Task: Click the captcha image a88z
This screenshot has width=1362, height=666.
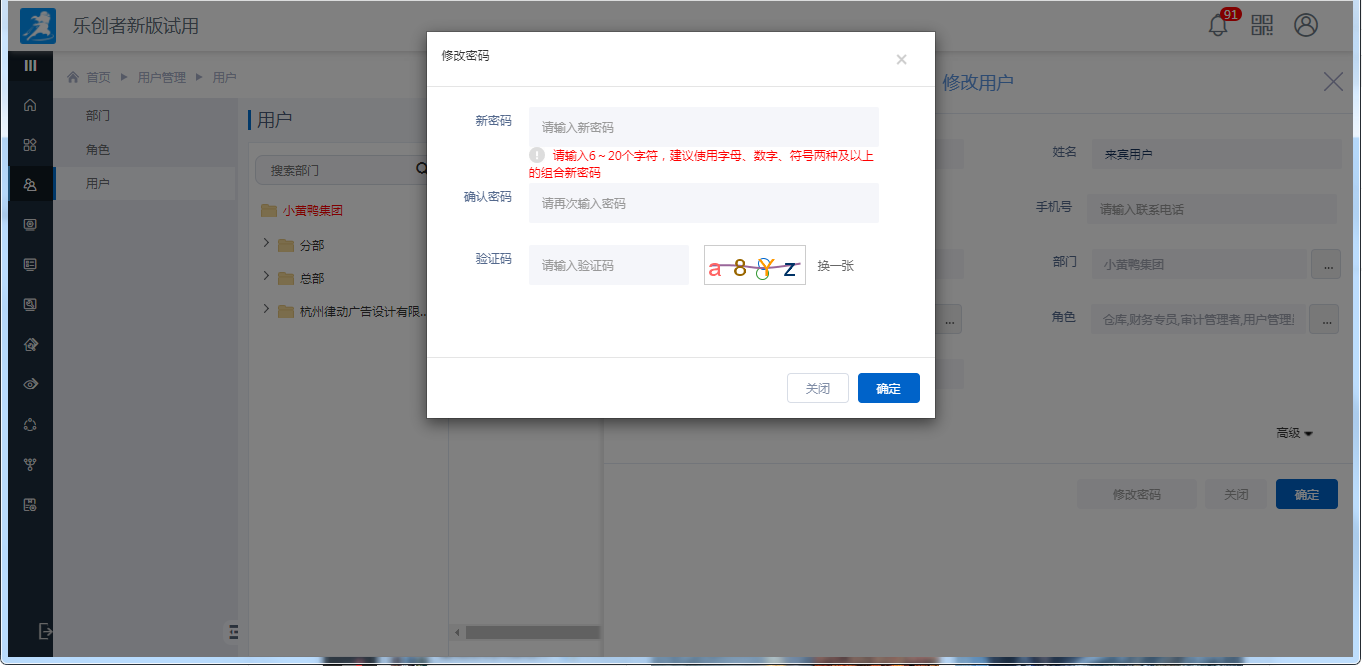Action: pos(754,265)
